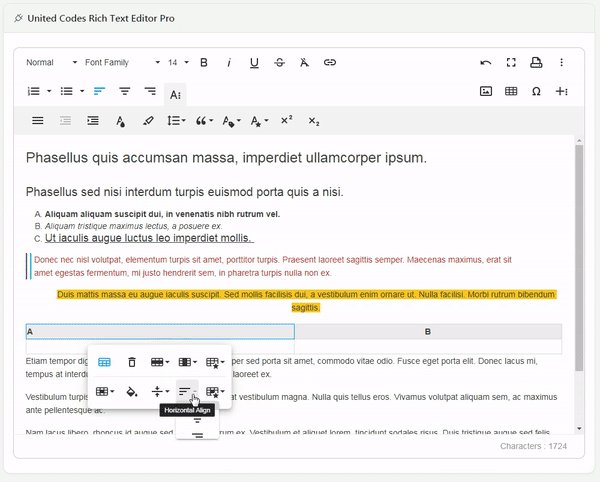Choose right align in horizontal align list
600x482 pixels.
click(197, 435)
